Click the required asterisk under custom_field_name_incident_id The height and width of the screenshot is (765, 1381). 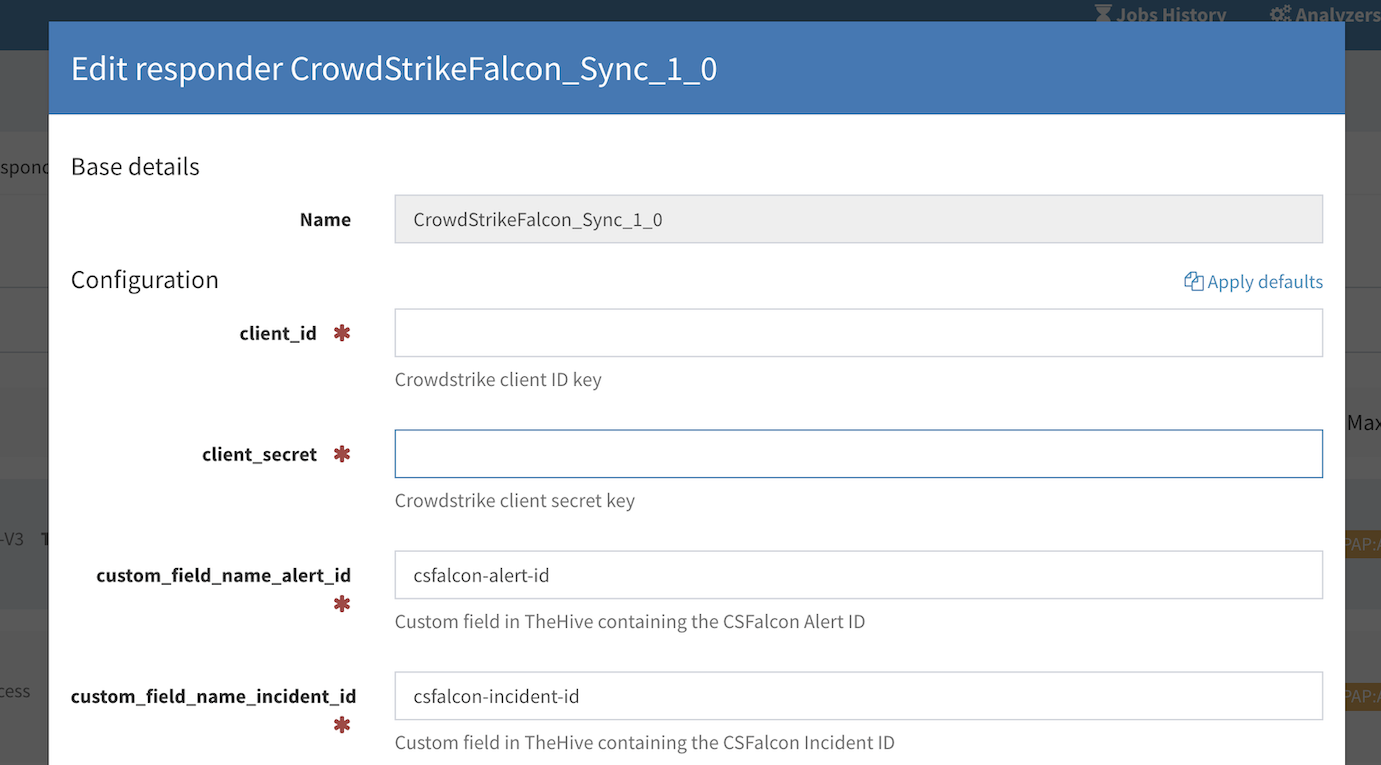pyautogui.click(x=342, y=724)
